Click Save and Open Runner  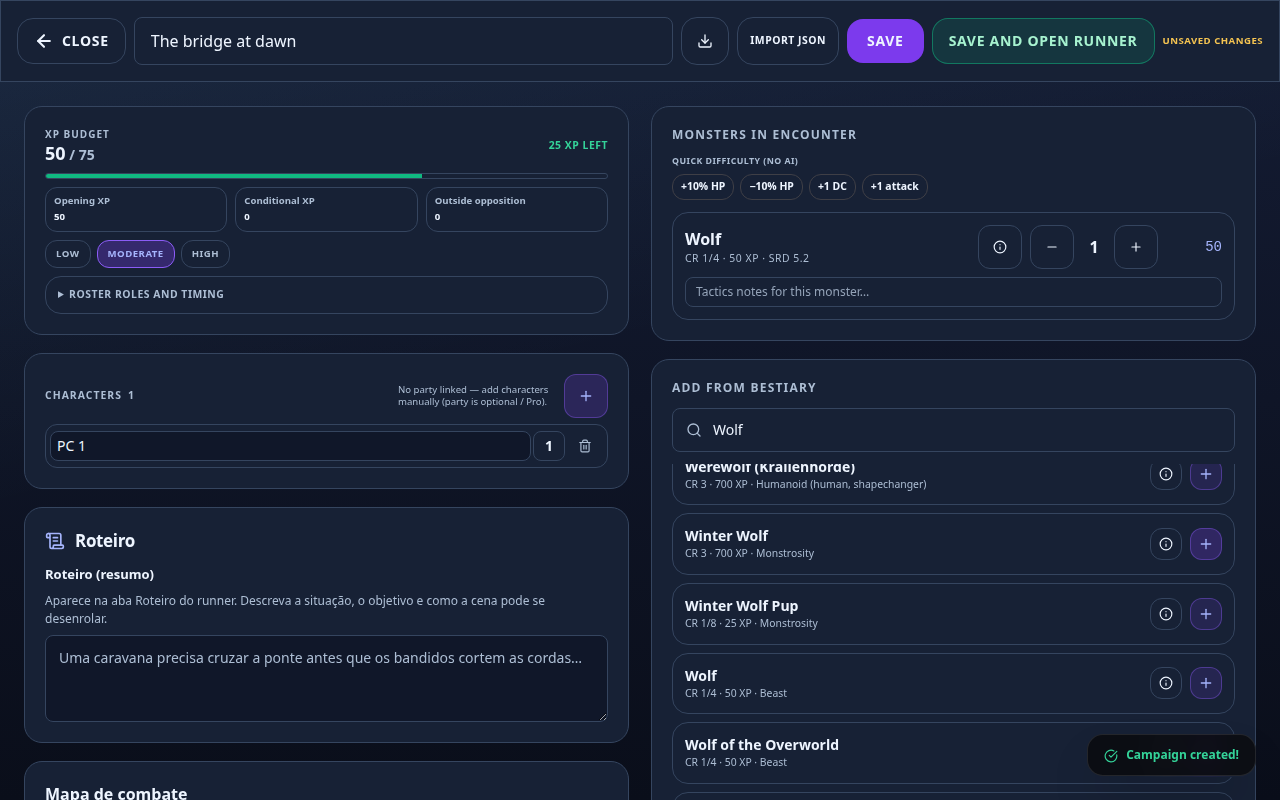pos(1043,41)
